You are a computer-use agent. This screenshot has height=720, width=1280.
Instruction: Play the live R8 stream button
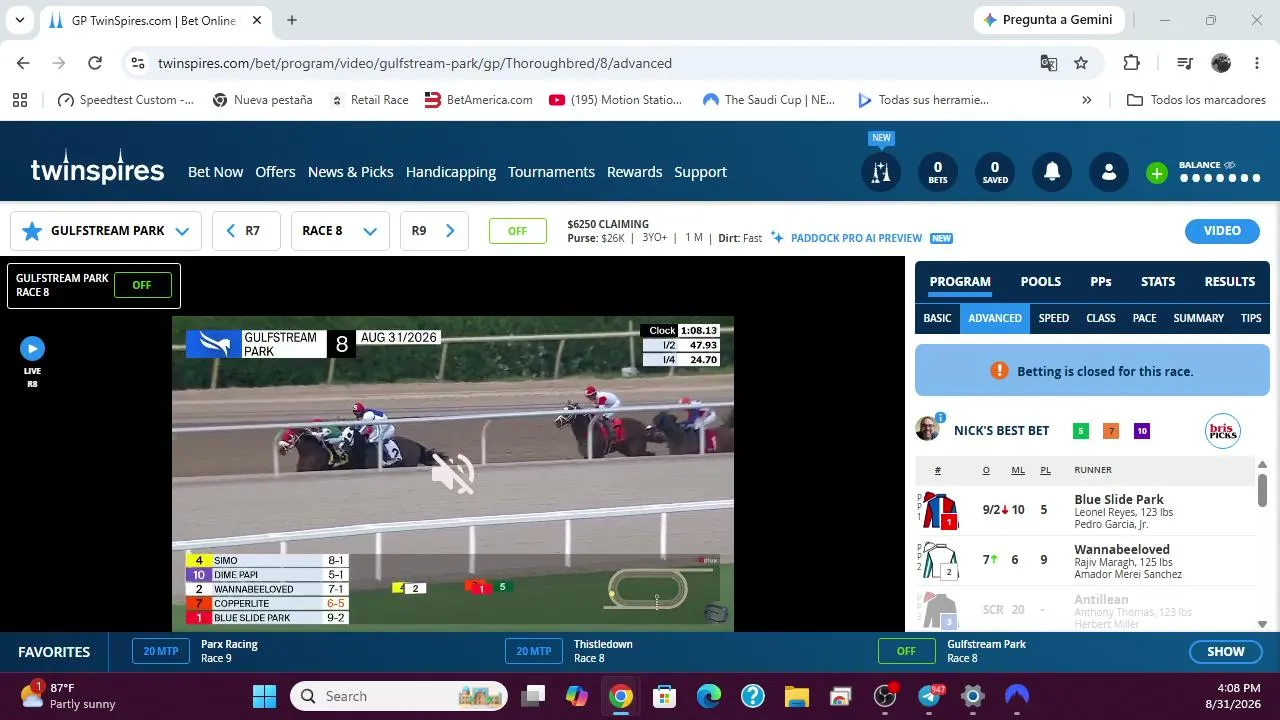pyautogui.click(x=32, y=348)
